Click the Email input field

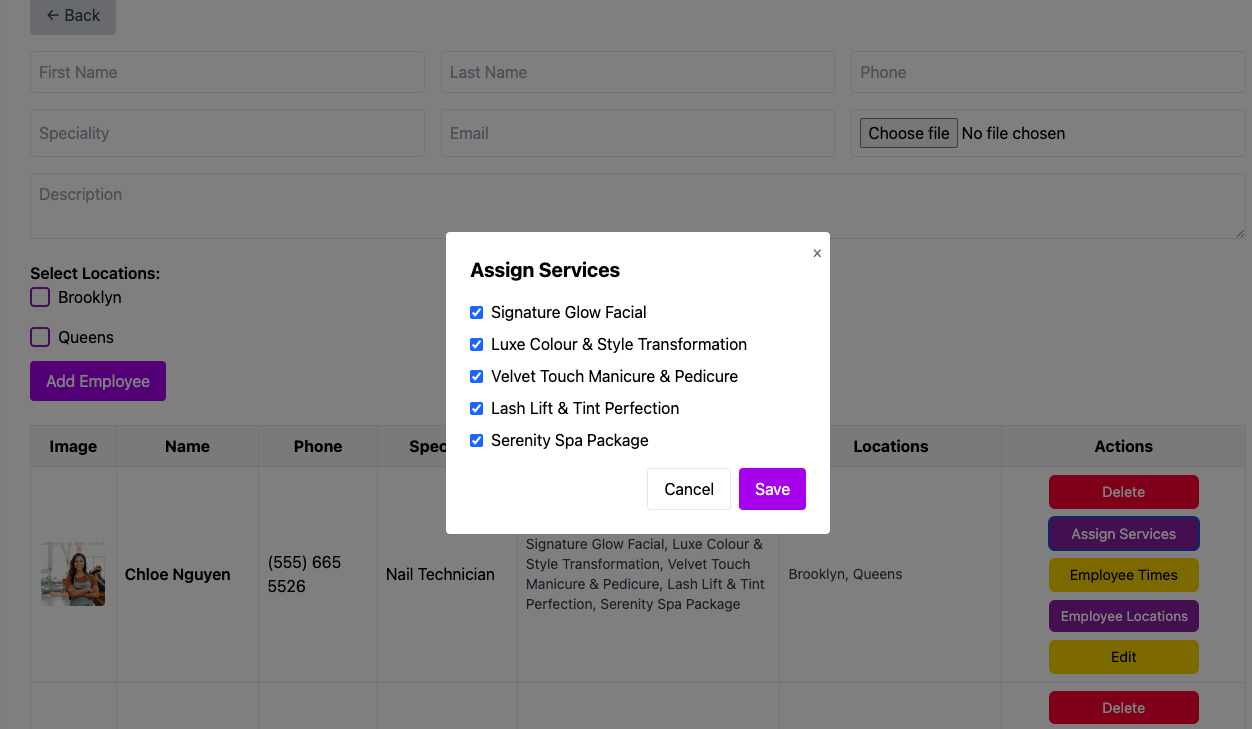click(637, 133)
